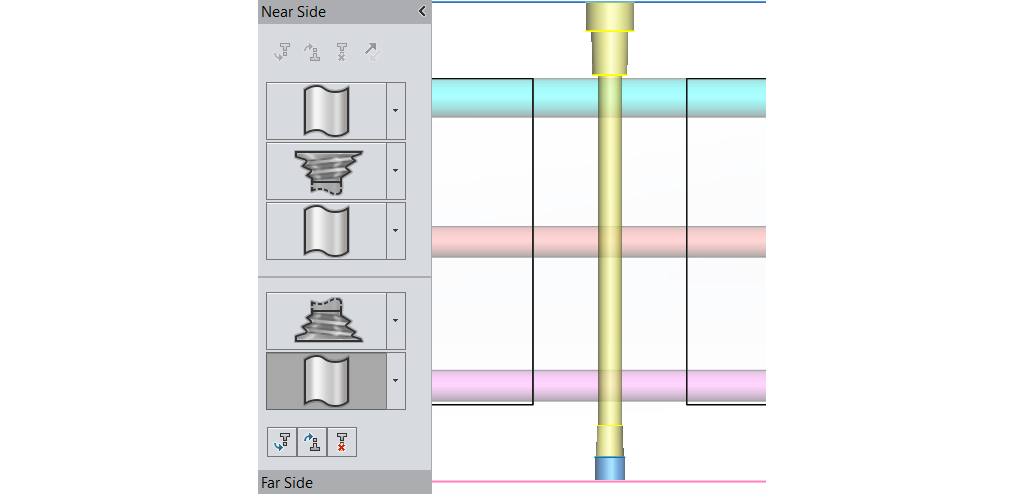Screen dimensions: 1024x494
Task: Select the Near Side tapered thread element
Action: [x=327, y=171]
